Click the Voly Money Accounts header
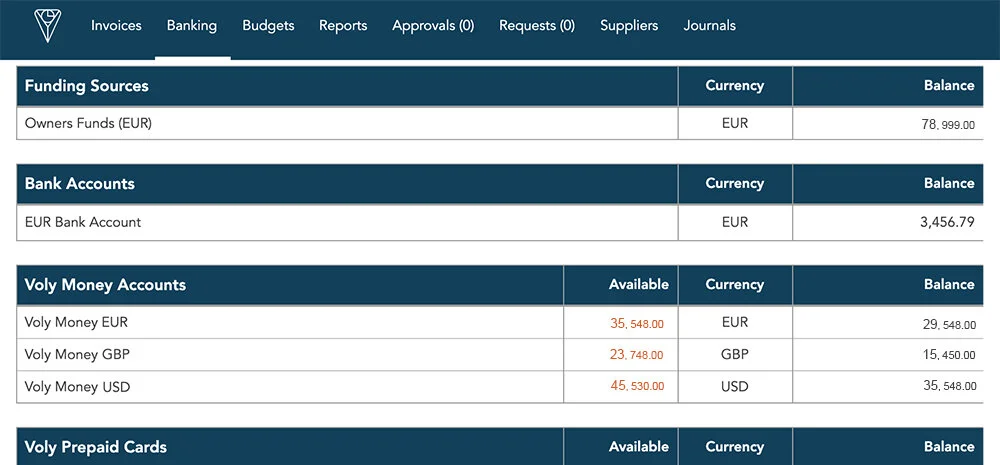This screenshot has width=1000, height=465. [105, 284]
